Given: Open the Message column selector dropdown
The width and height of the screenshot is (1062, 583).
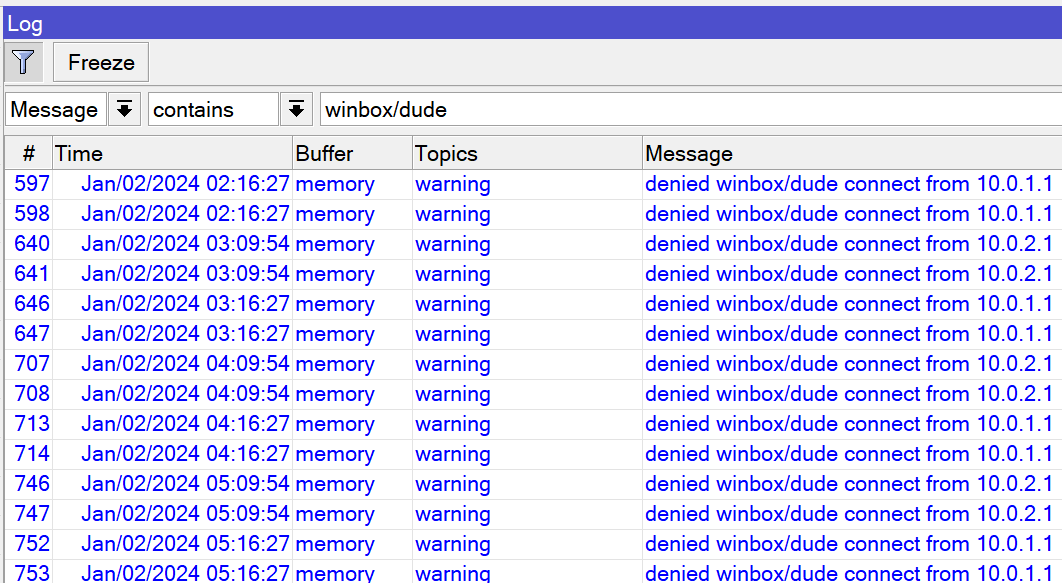Looking at the screenshot, I should [124, 109].
